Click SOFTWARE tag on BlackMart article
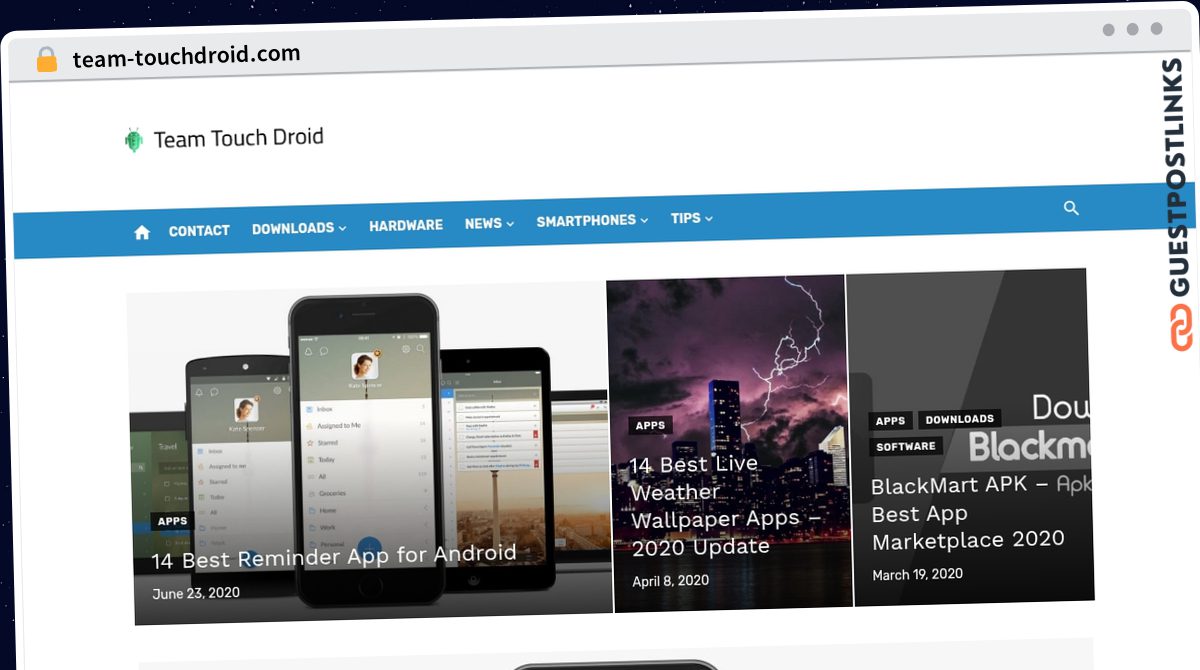 905,447
